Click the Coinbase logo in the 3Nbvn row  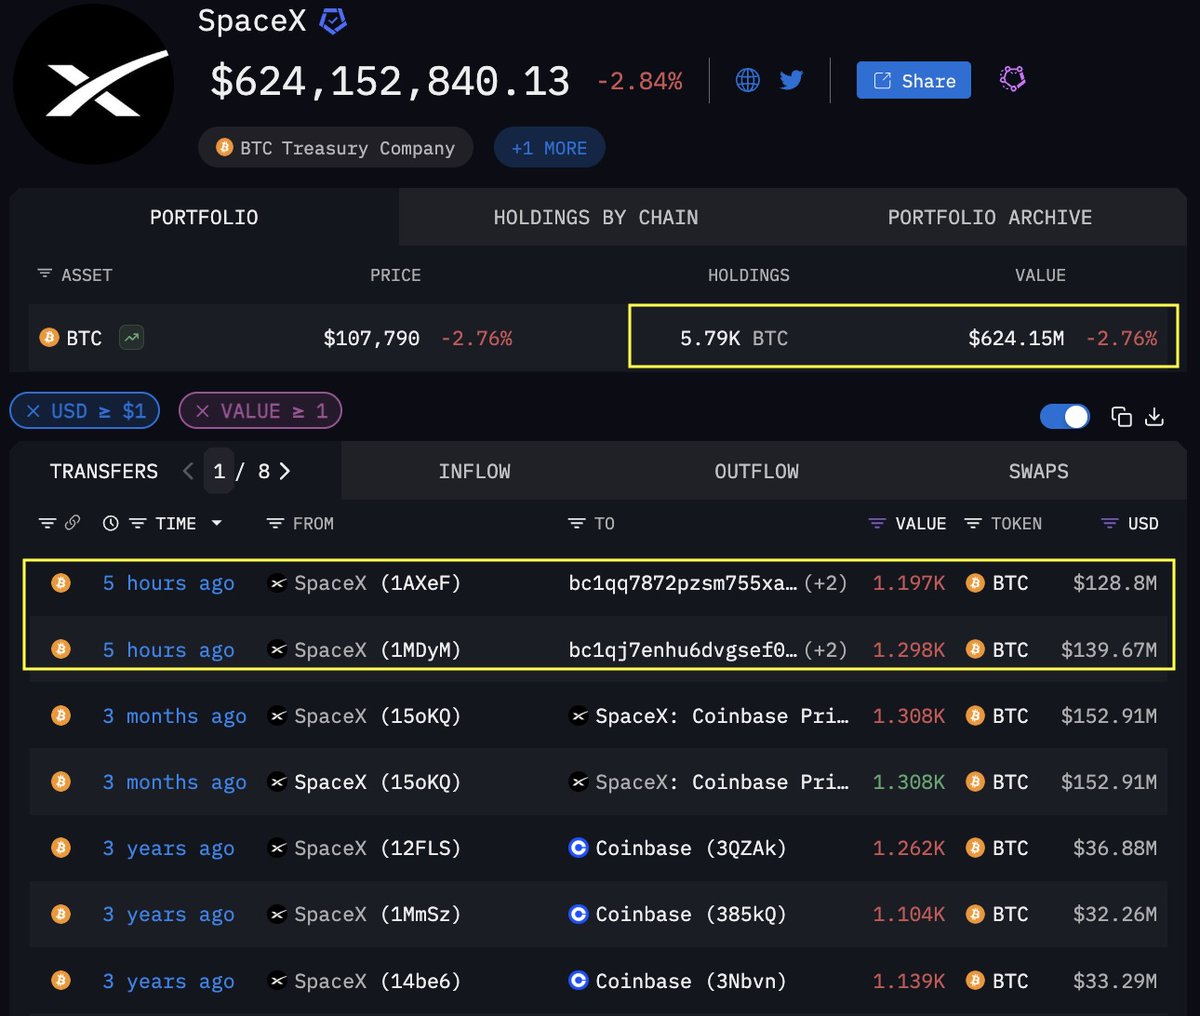(578, 981)
